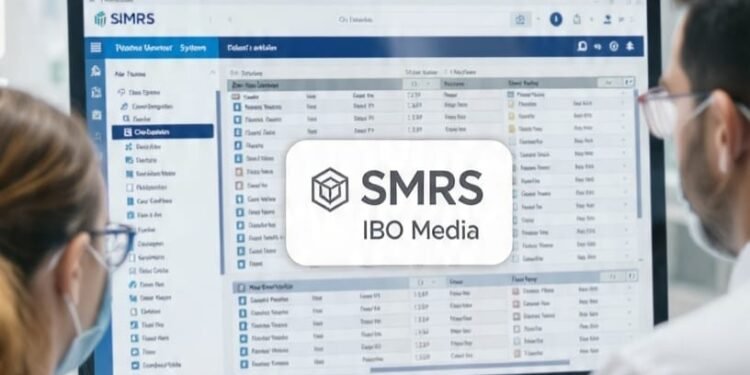Open the user profile icon in the top bar
750x375 pixels.
607,19
